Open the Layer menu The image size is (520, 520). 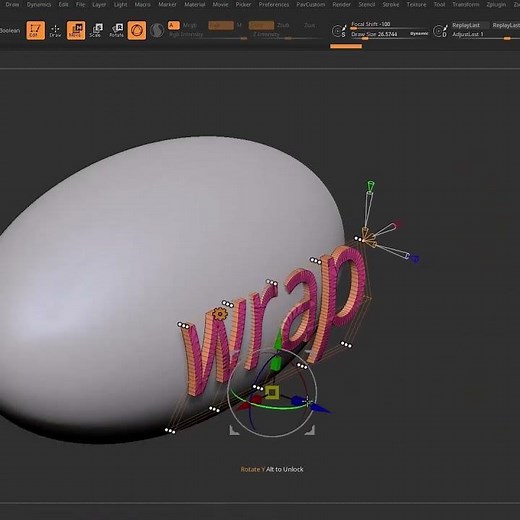pyautogui.click(x=99, y=4)
